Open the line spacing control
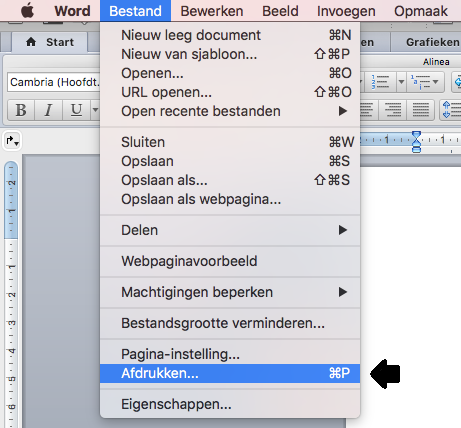 point(451,110)
